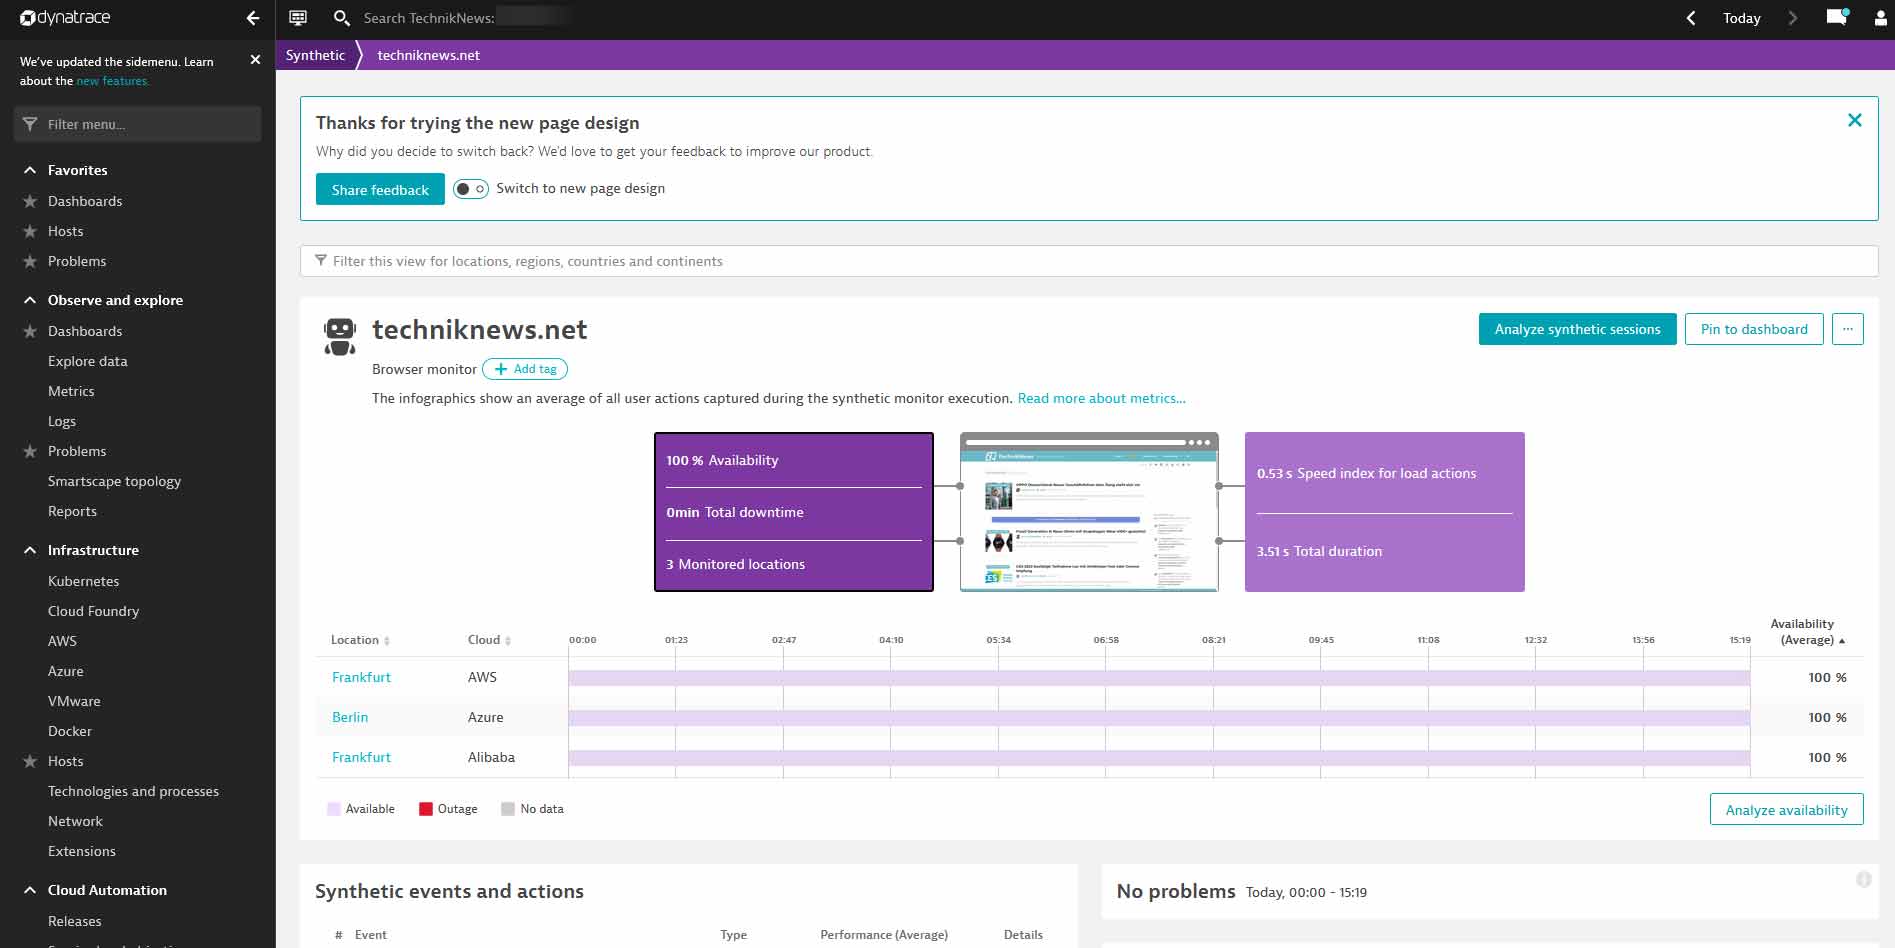Sort by Cloud column arrows
This screenshot has height=948, width=1895.
(x=508, y=640)
